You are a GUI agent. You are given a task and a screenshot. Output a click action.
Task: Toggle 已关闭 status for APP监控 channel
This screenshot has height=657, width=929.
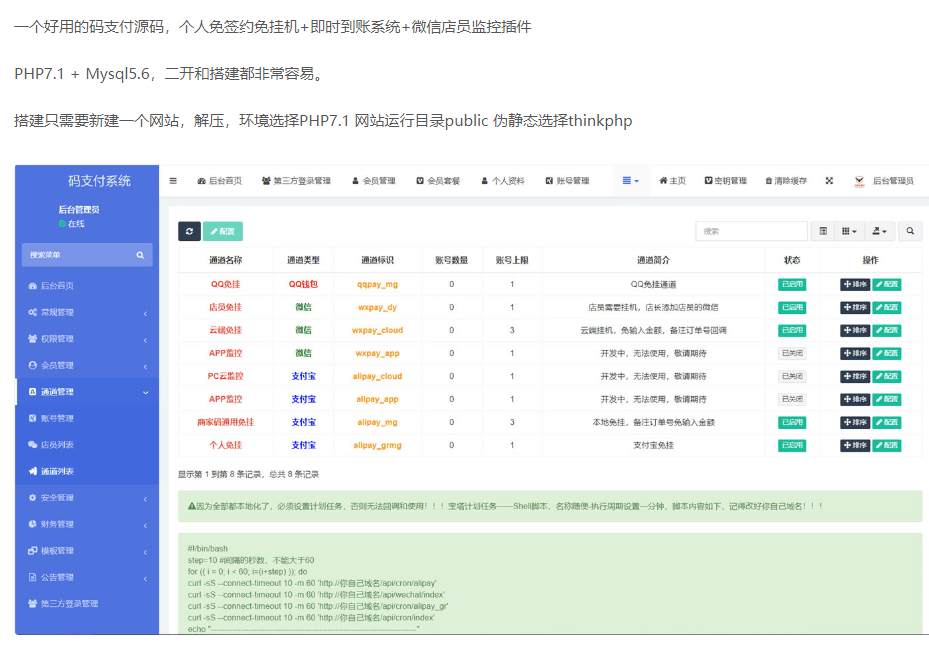(791, 353)
